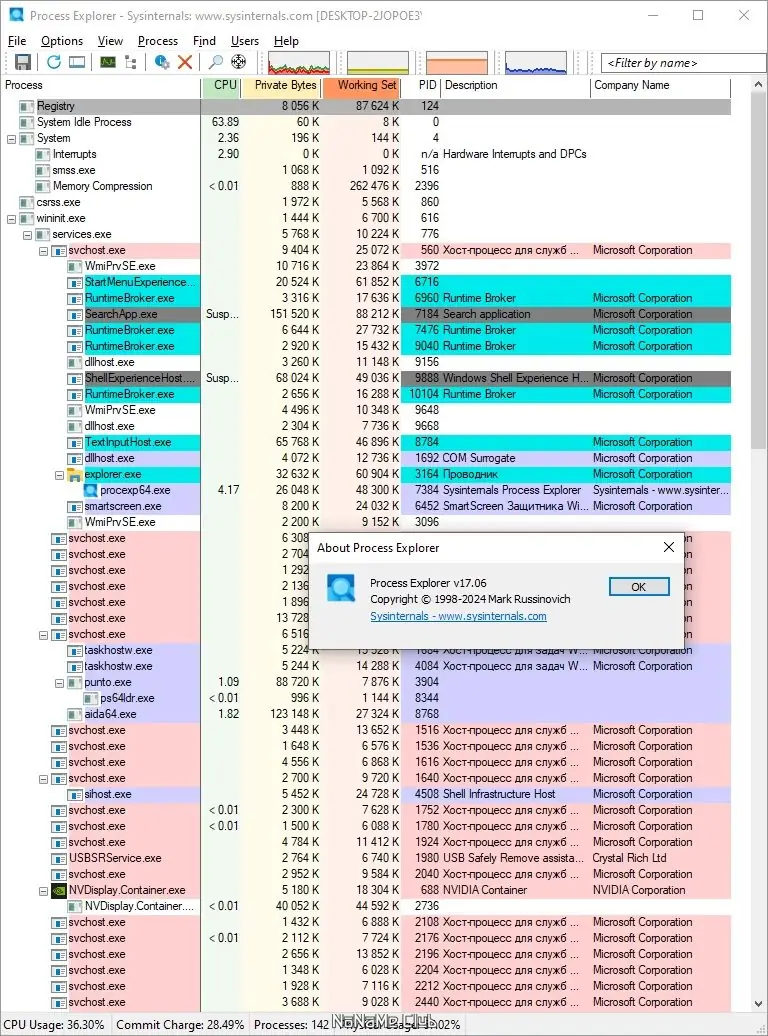Open the Sysinternals - www.sysinternals.com link

[x=458, y=616]
